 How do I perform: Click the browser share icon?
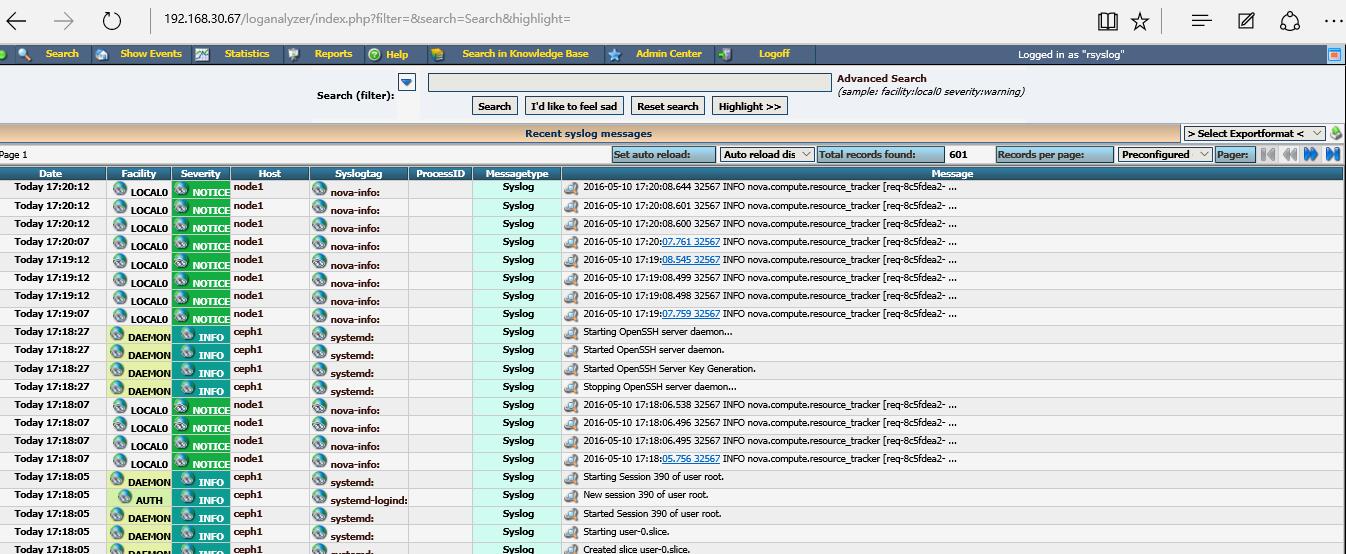pyautogui.click(x=1290, y=20)
